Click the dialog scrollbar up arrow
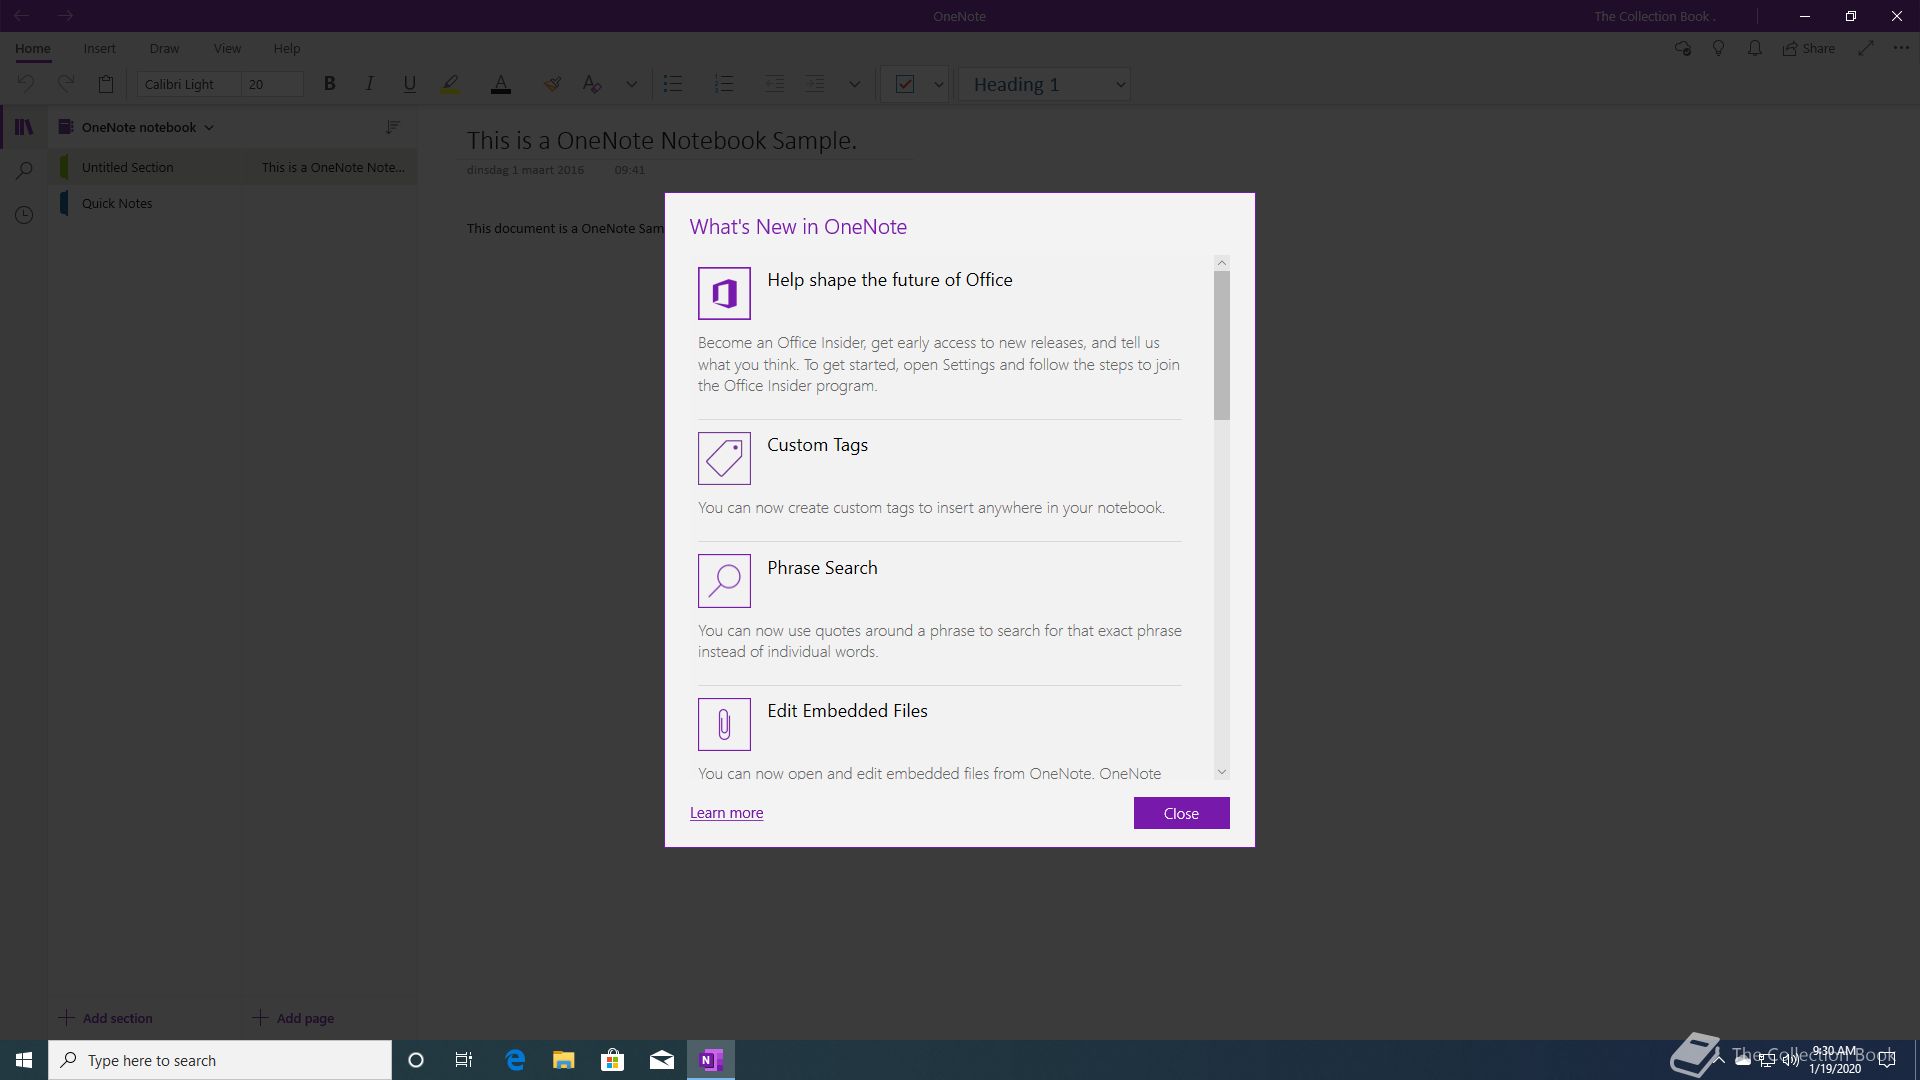The width and height of the screenshot is (1920, 1080). pyautogui.click(x=1221, y=263)
